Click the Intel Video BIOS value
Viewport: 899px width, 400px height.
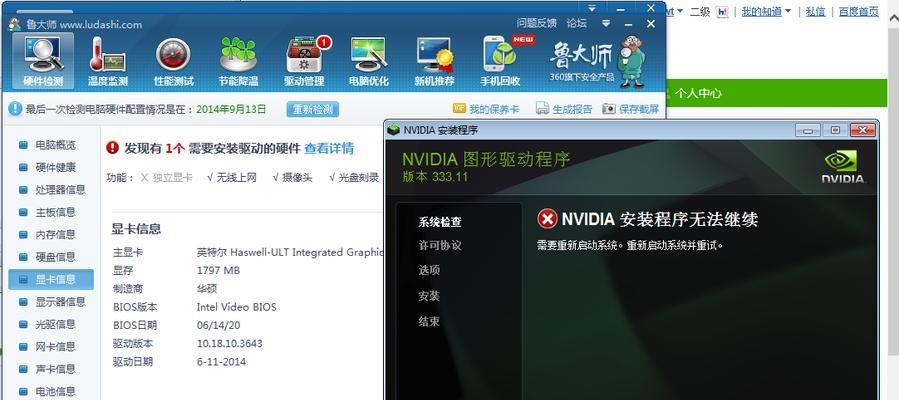click(x=236, y=307)
